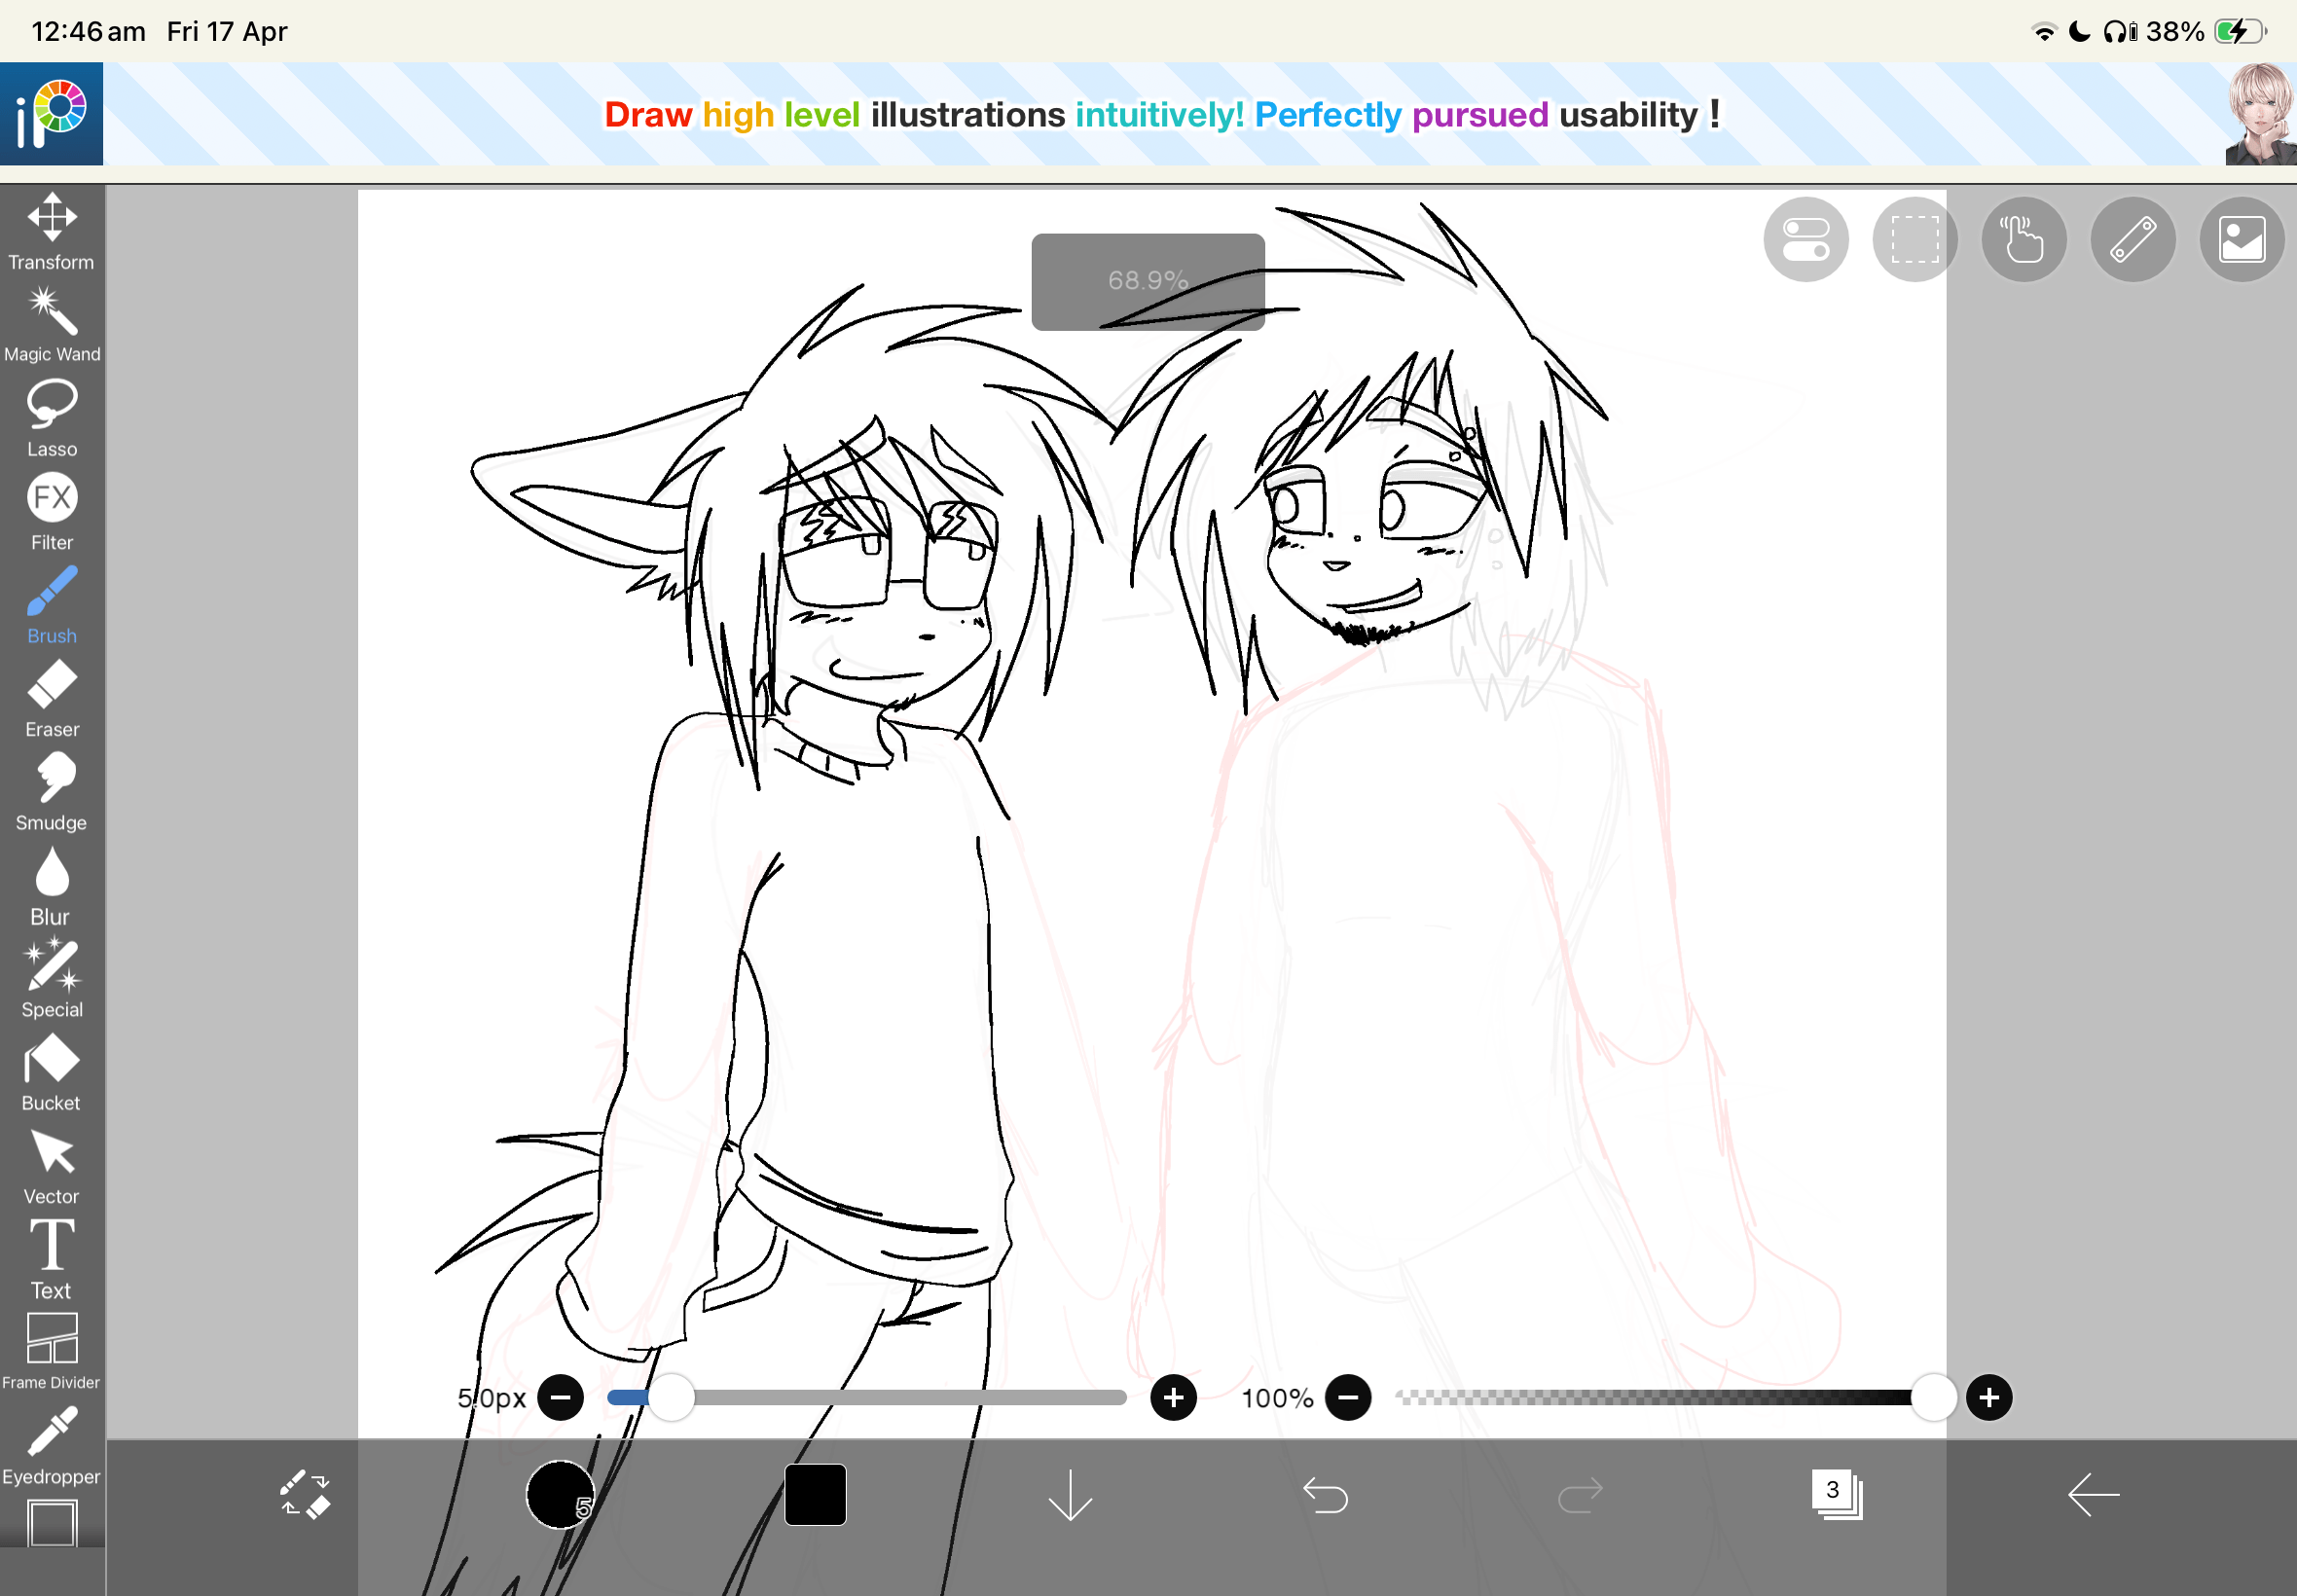2297x1596 pixels.
Task: Switch between brush and eraser
Action: (304, 1495)
